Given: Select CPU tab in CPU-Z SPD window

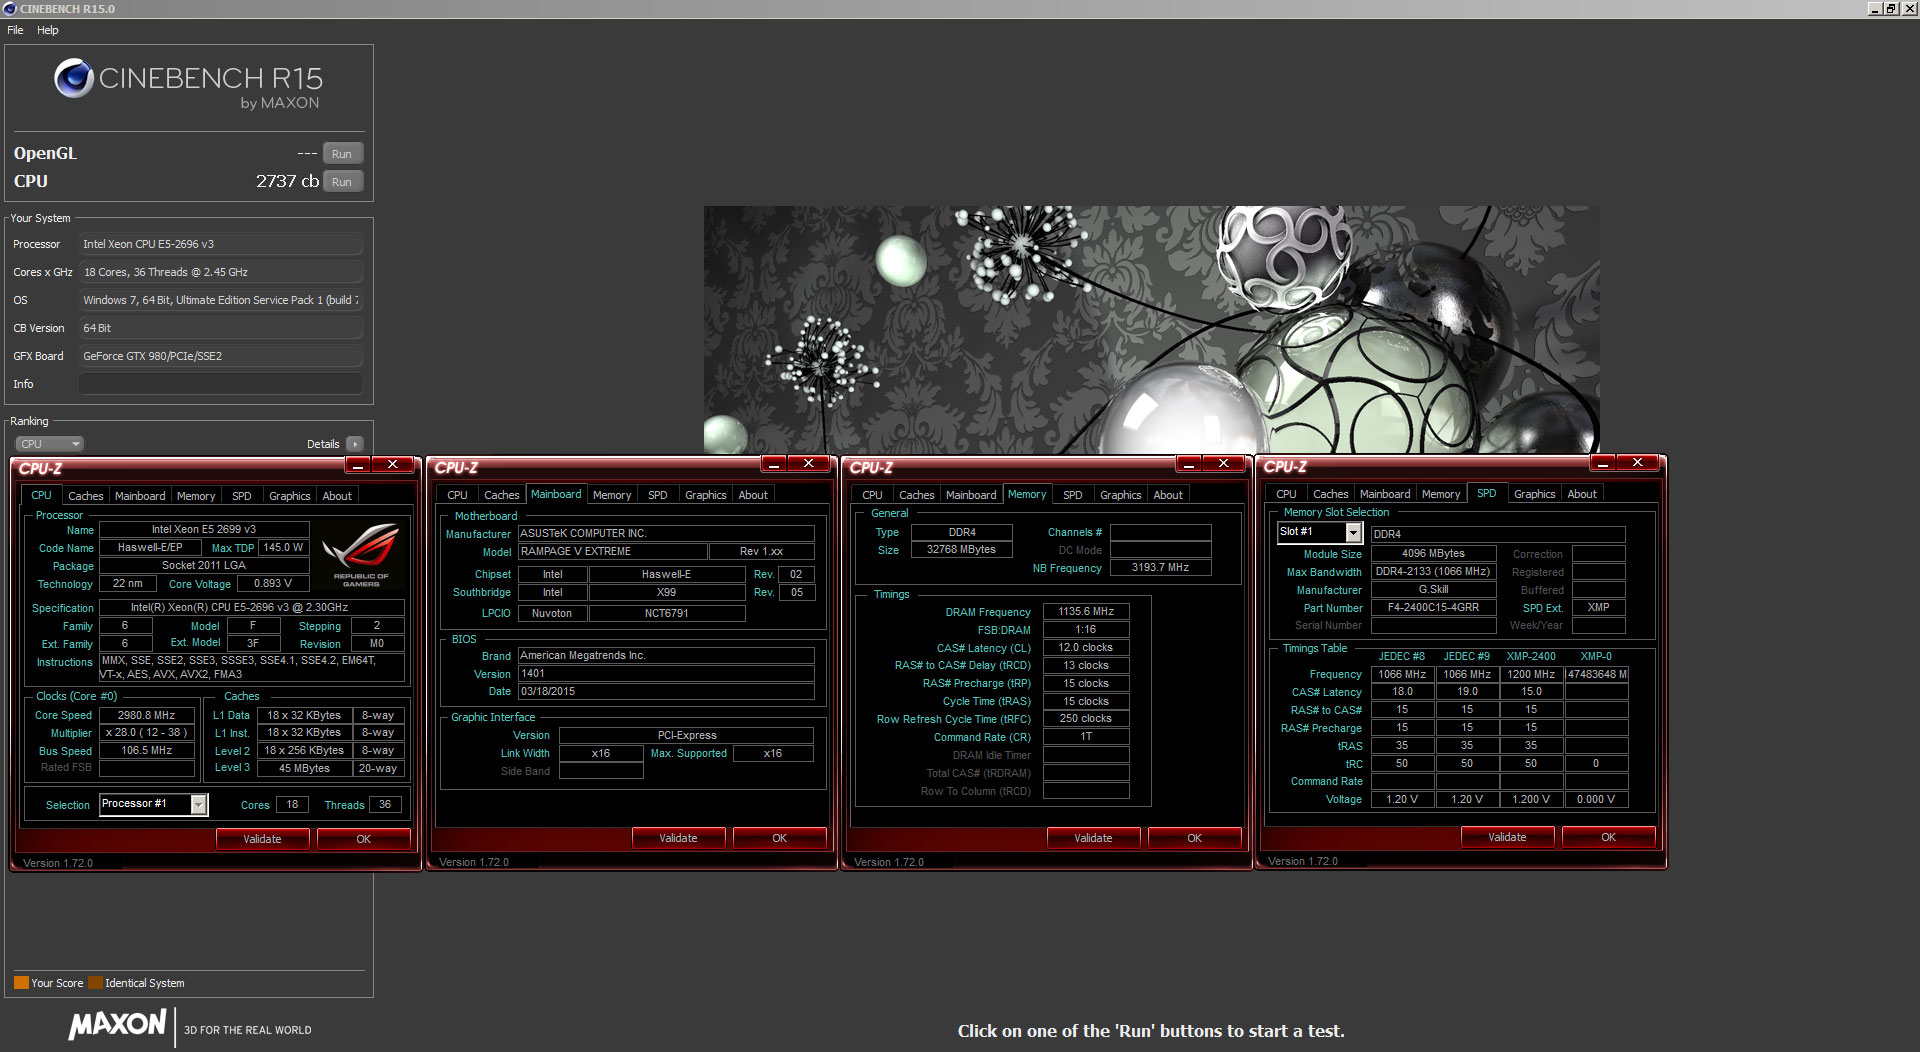Looking at the screenshot, I should [1286, 494].
